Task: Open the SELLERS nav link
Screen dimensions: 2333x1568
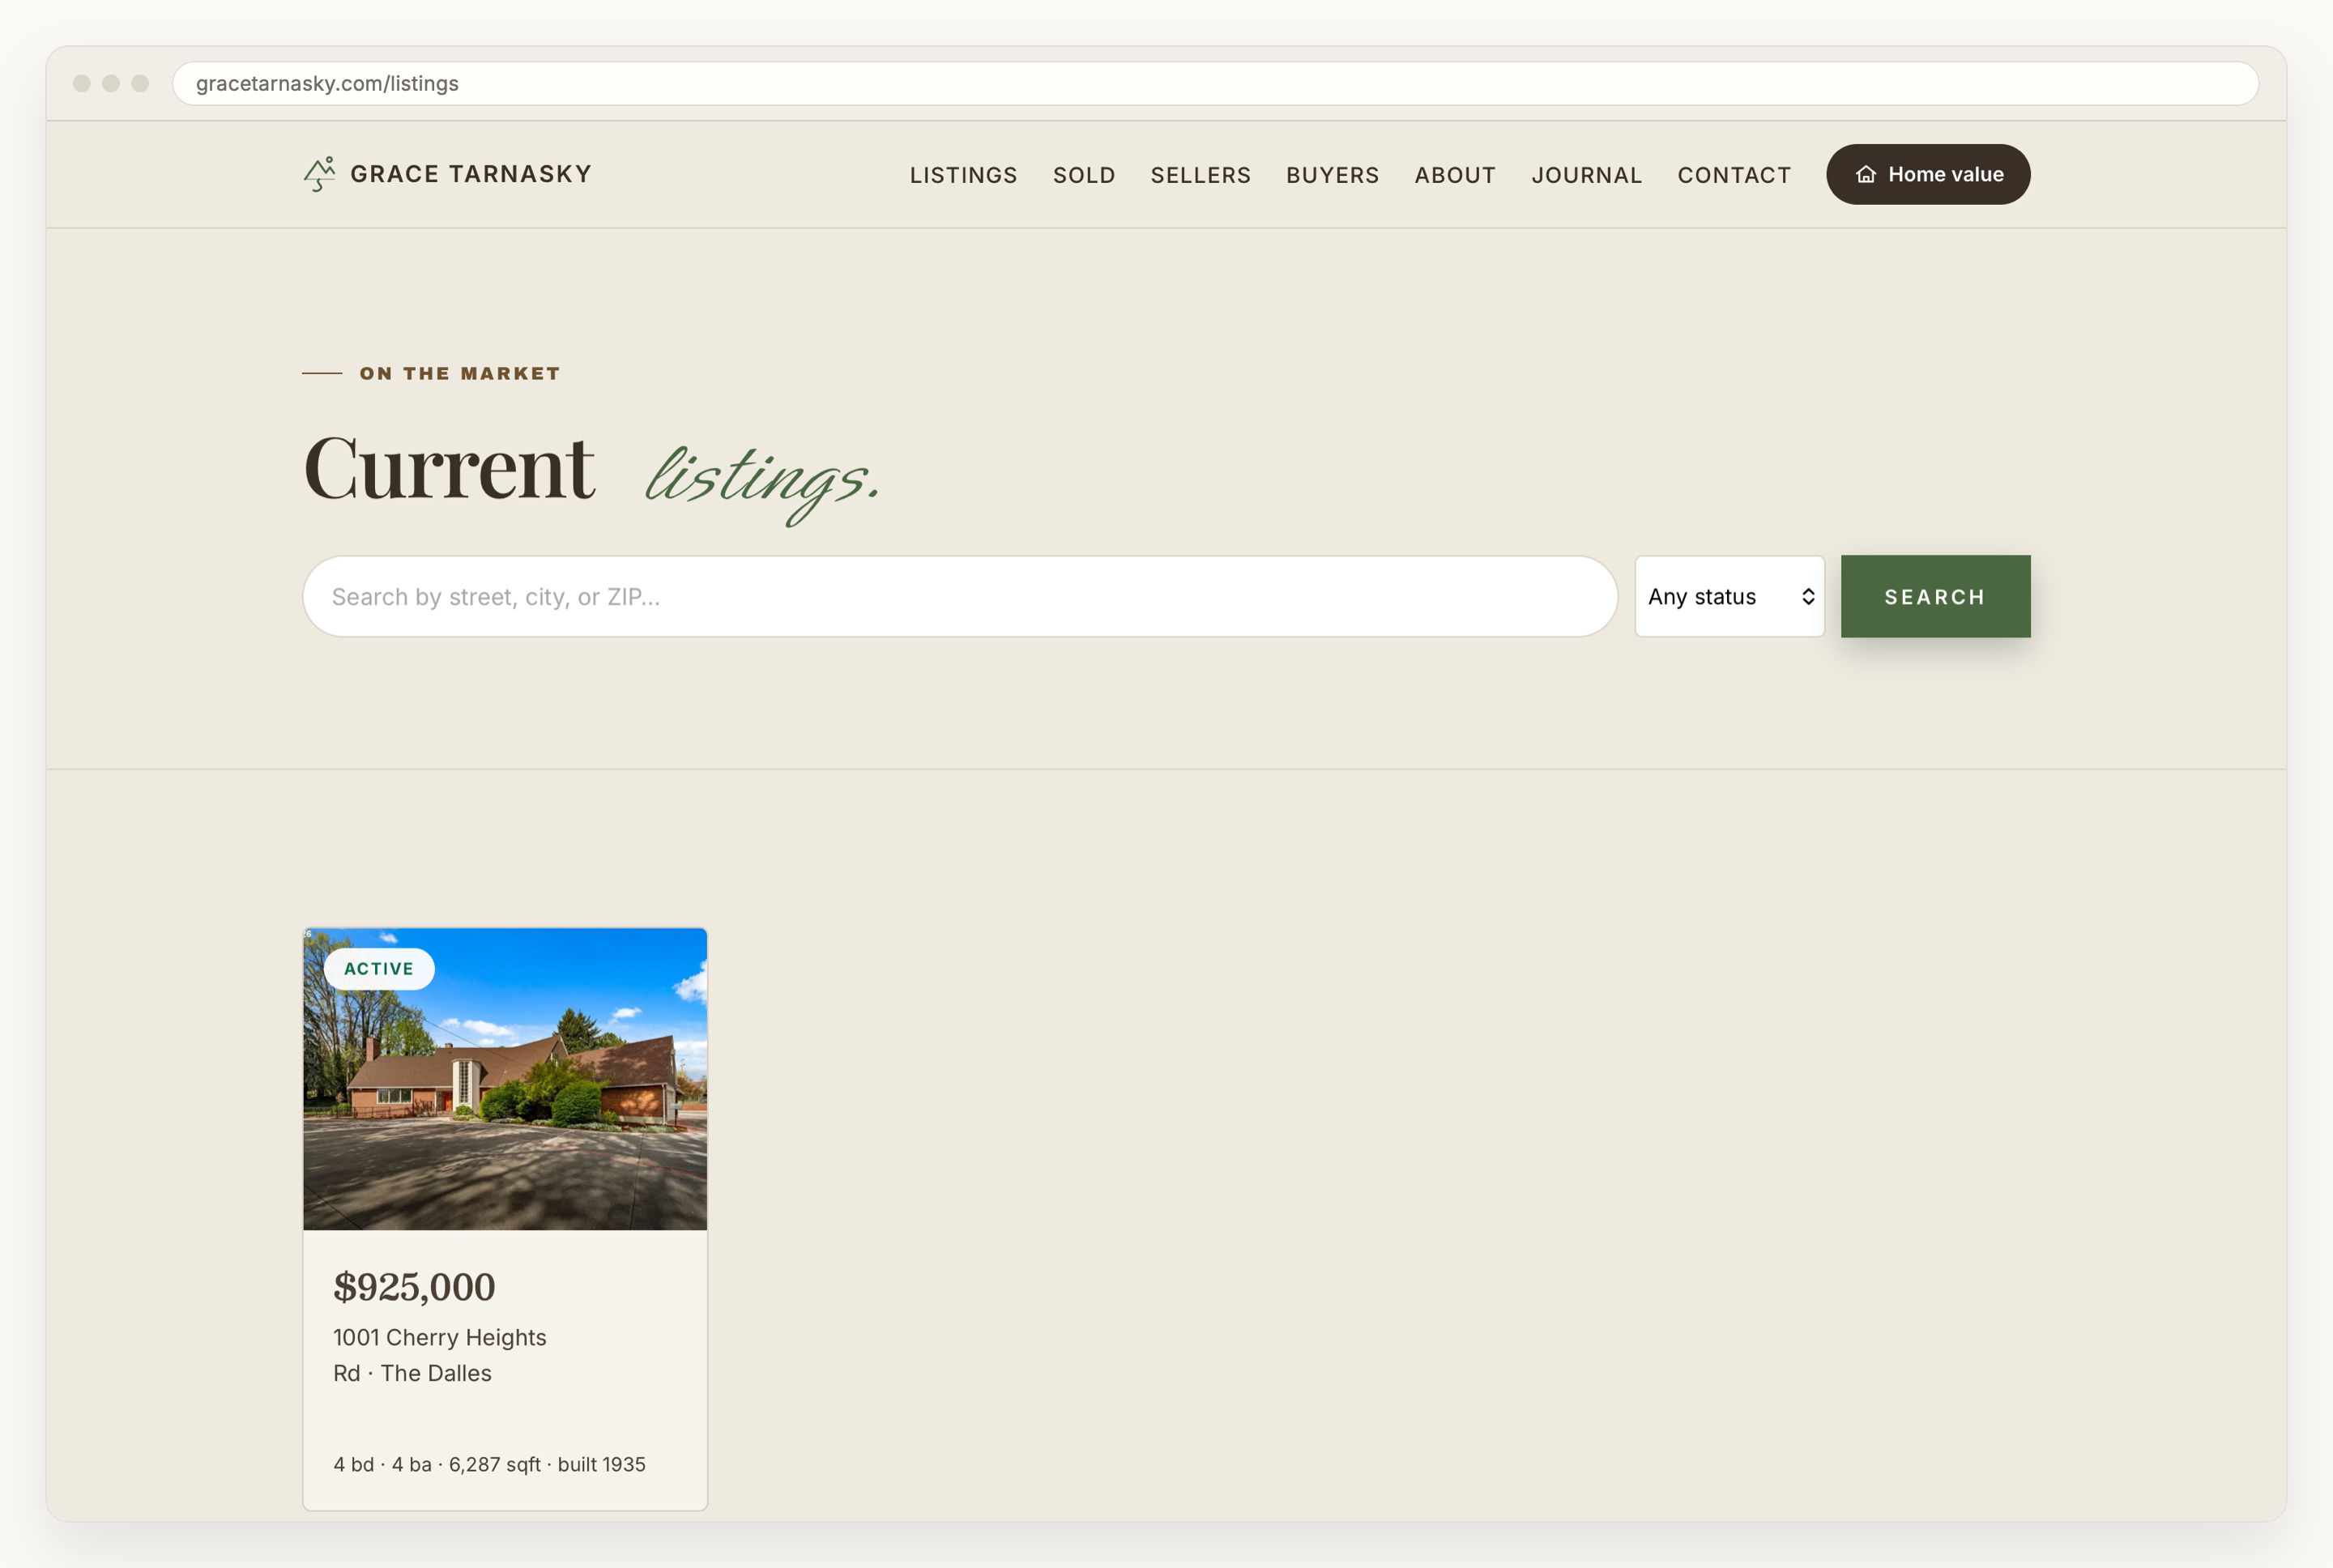Action: (1200, 175)
